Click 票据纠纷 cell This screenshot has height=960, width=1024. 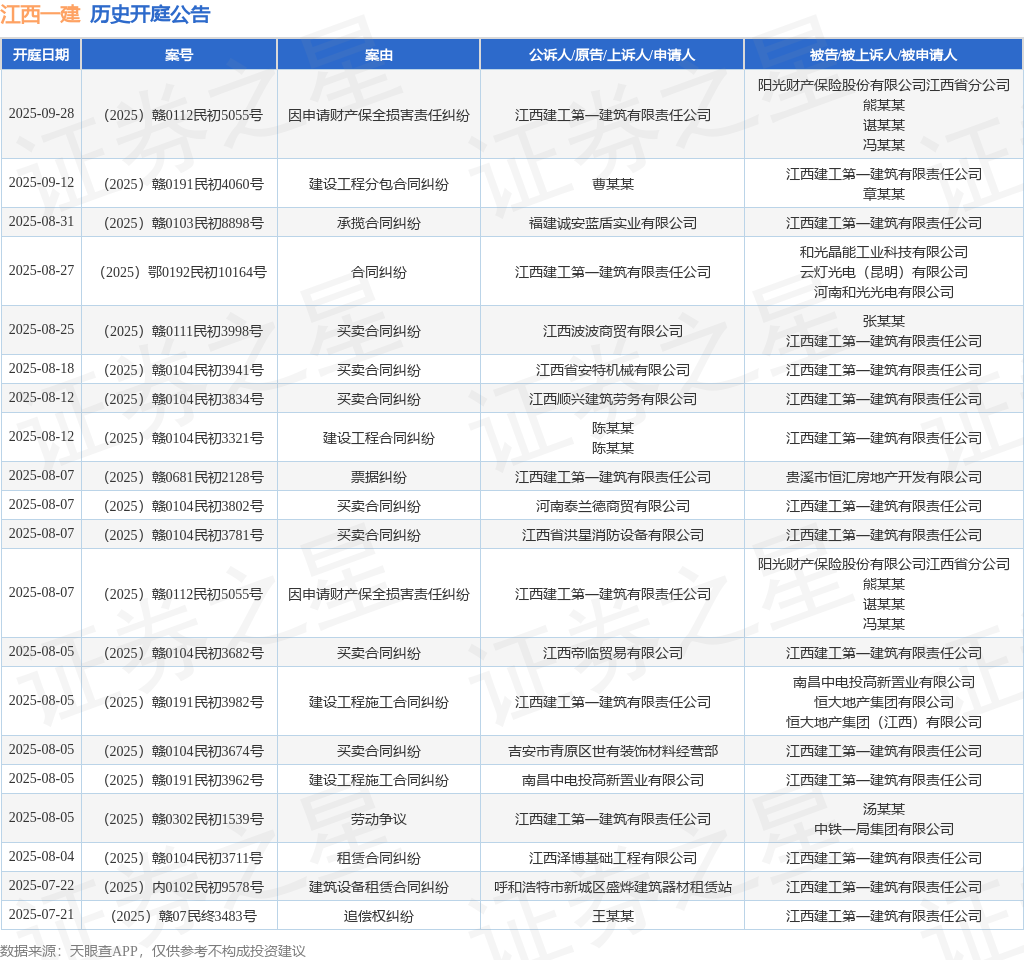(x=379, y=477)
